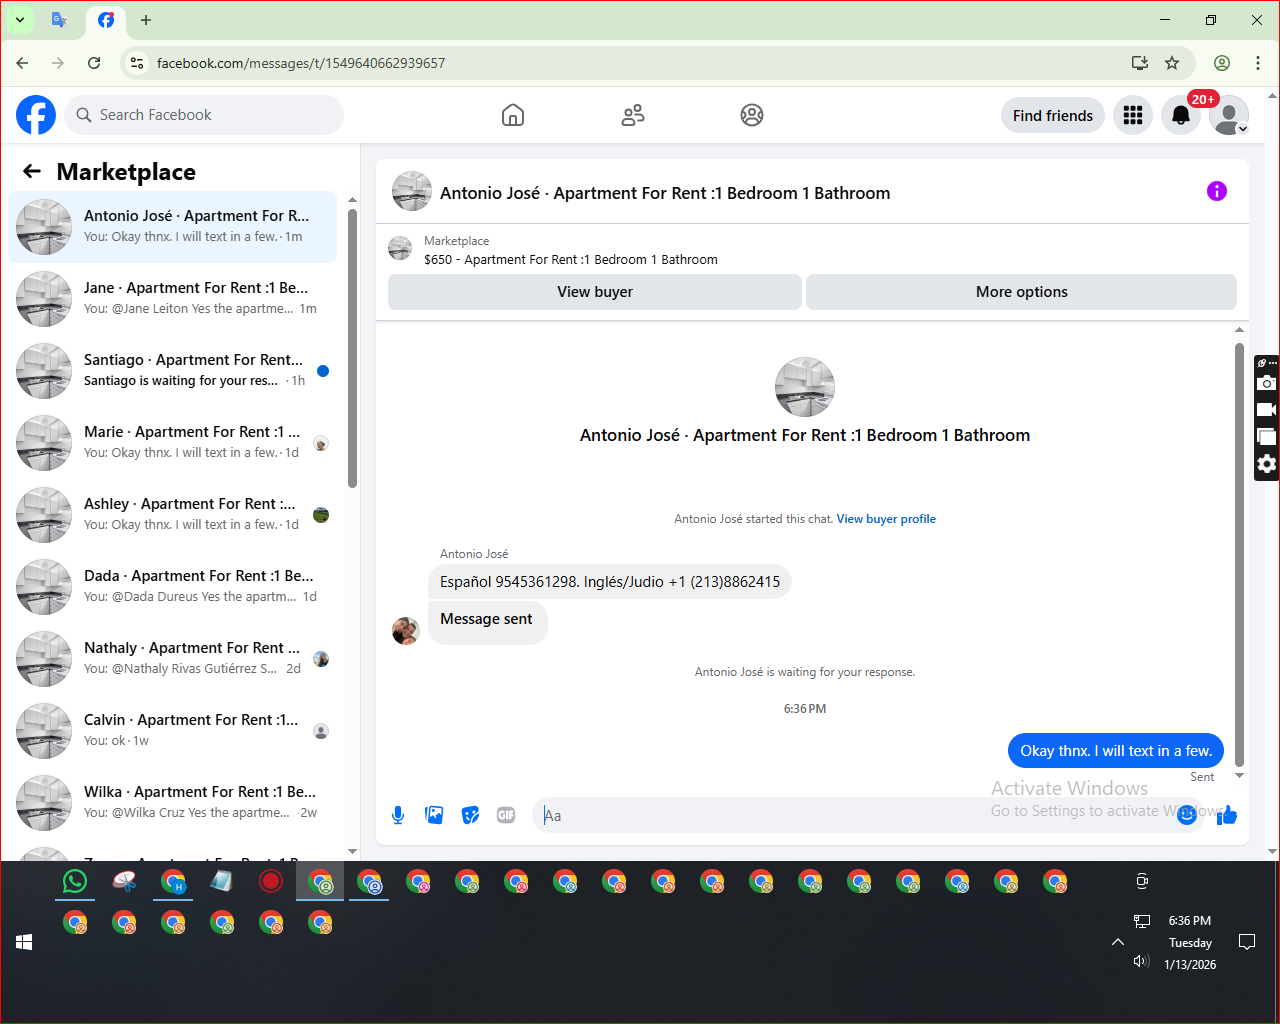Open the account profile dropdown
The height and width of the screenshot is (1024, 1280).
1229,115
